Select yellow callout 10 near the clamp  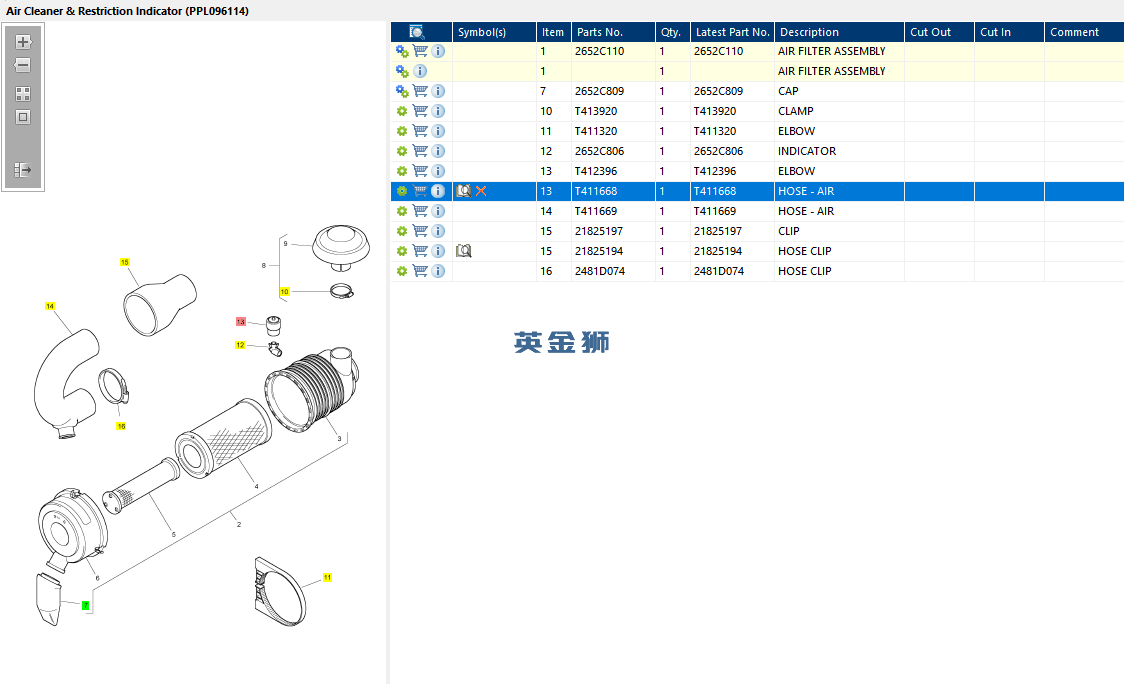(x=285, y=292)
